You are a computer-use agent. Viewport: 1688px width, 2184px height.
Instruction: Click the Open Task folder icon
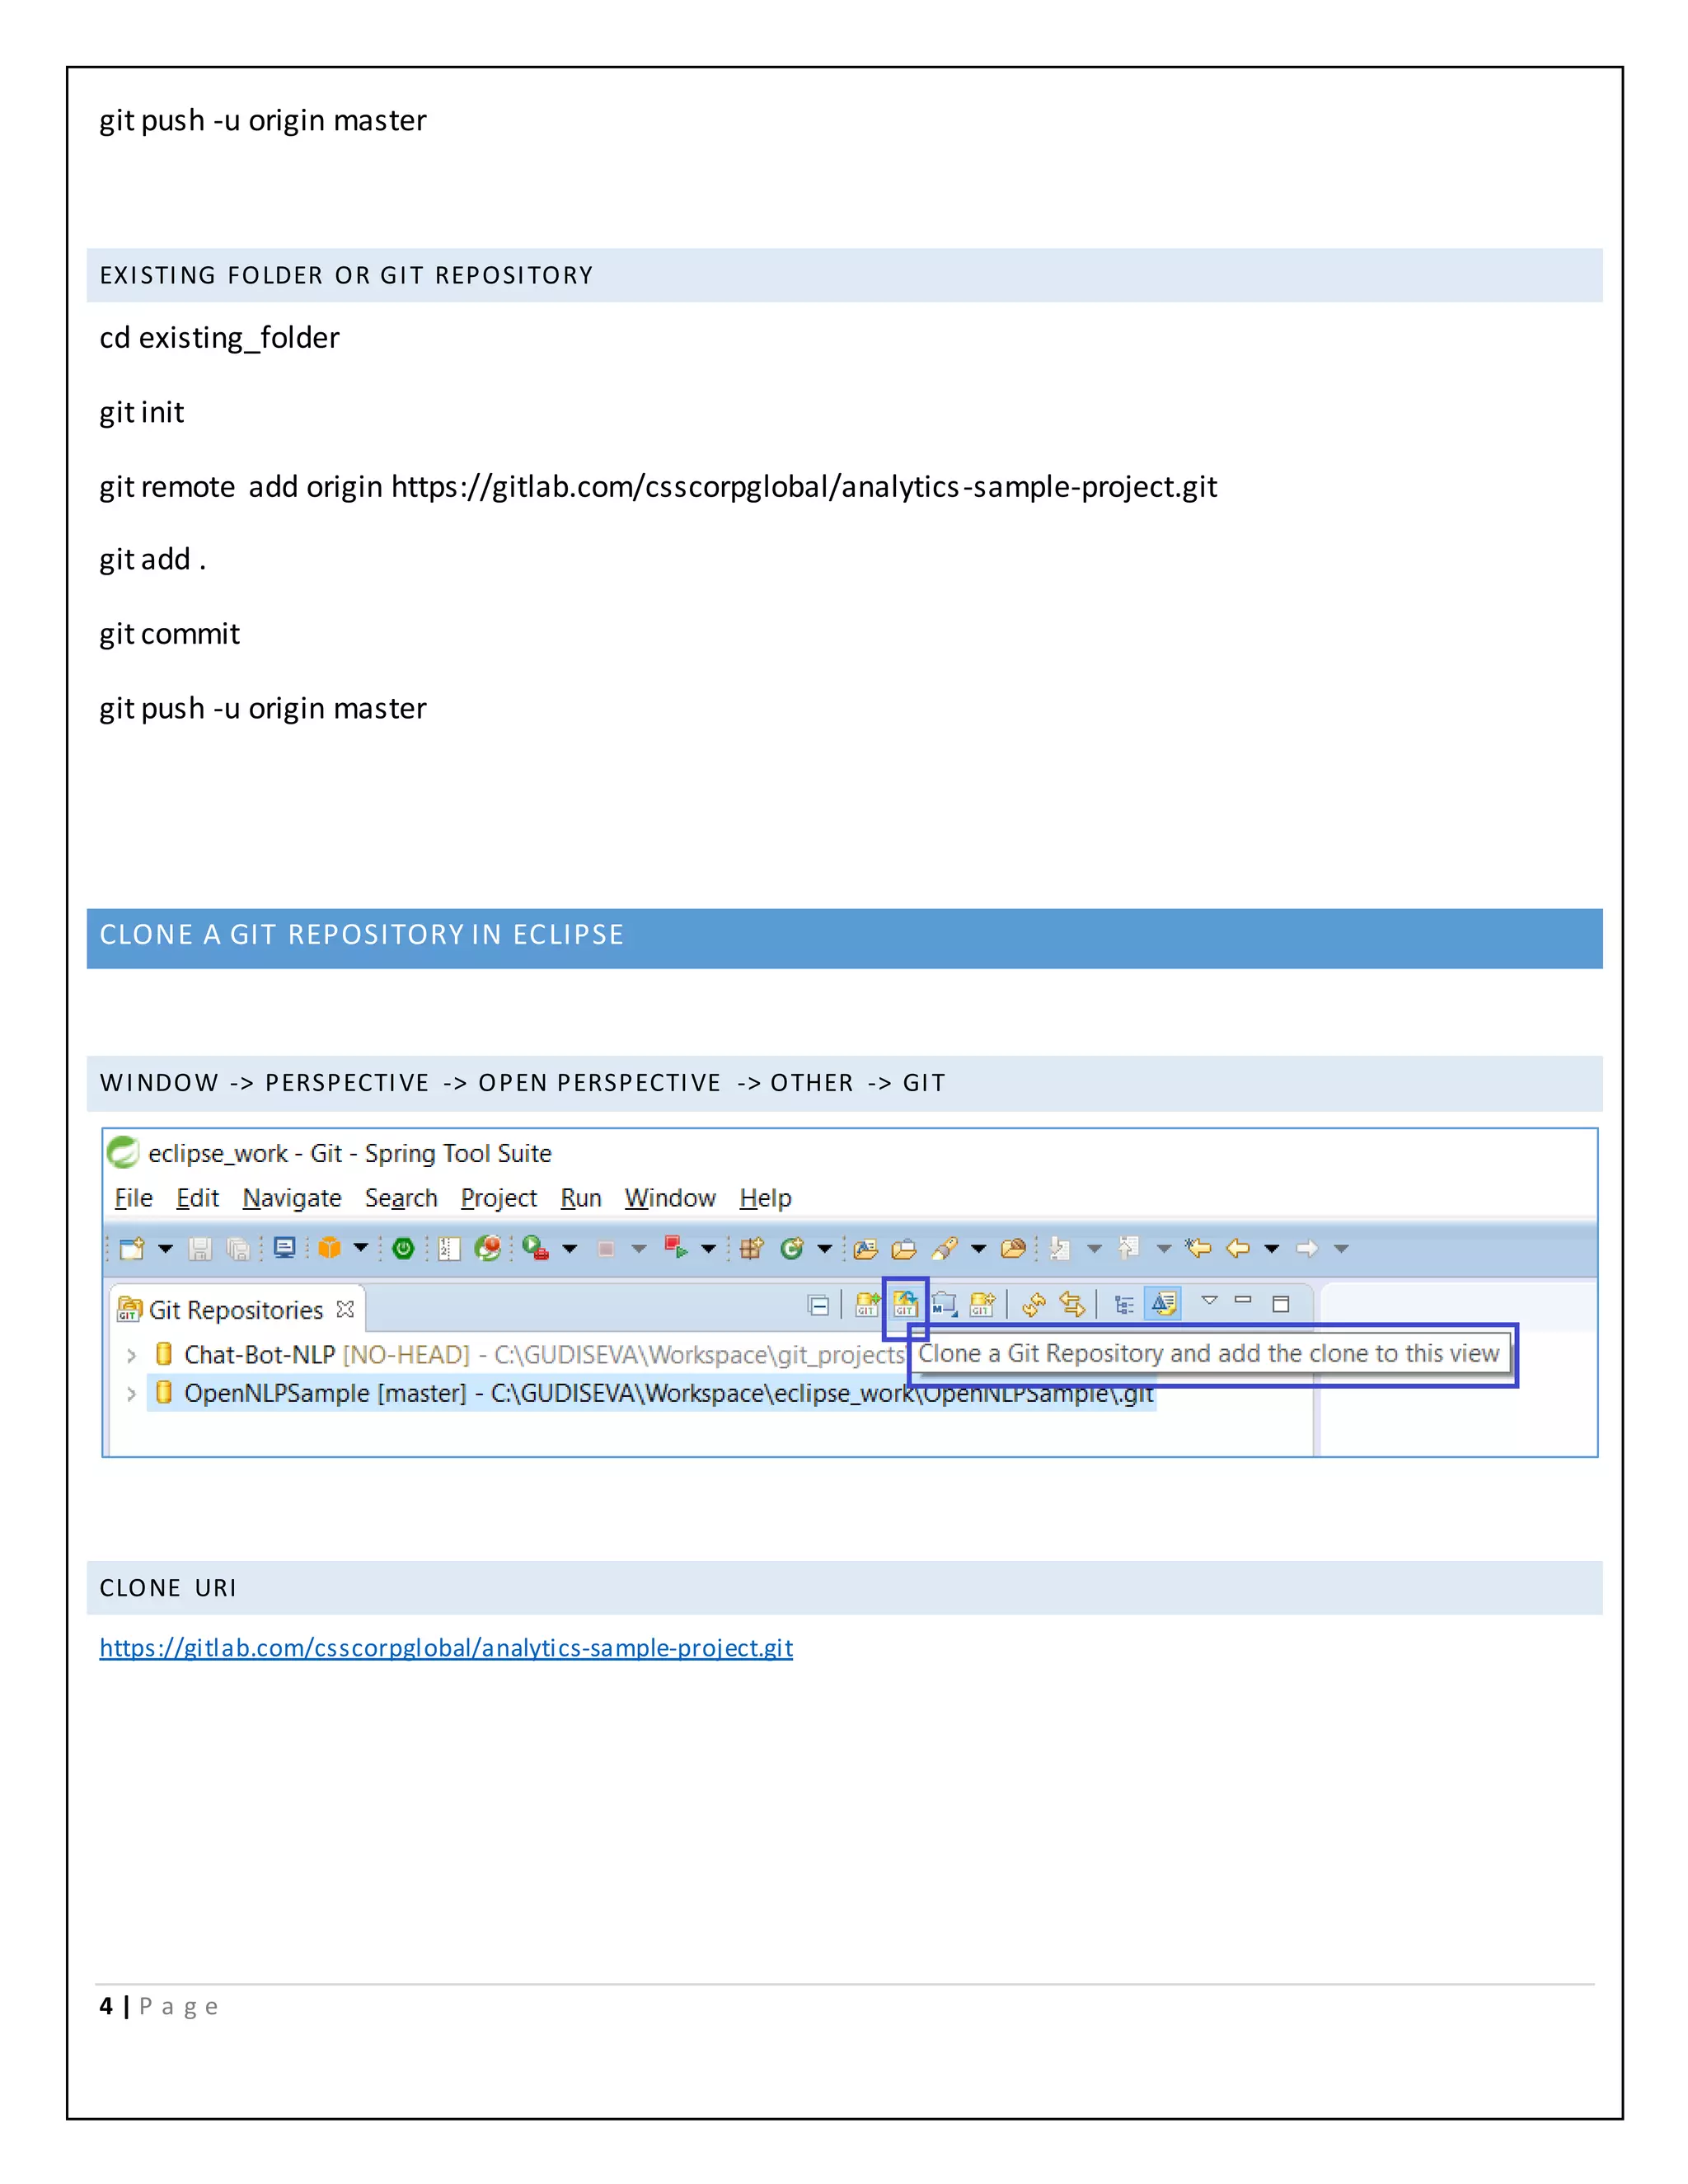(904, 1249)
